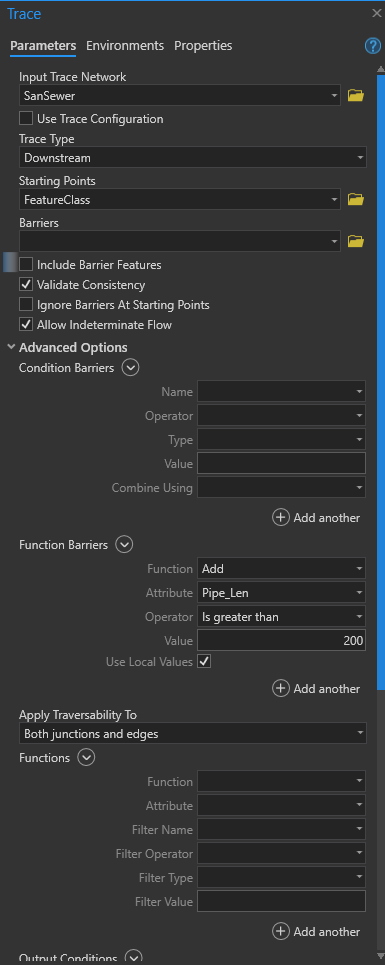Browse for Input Trace Network folder

pos(355,95)
